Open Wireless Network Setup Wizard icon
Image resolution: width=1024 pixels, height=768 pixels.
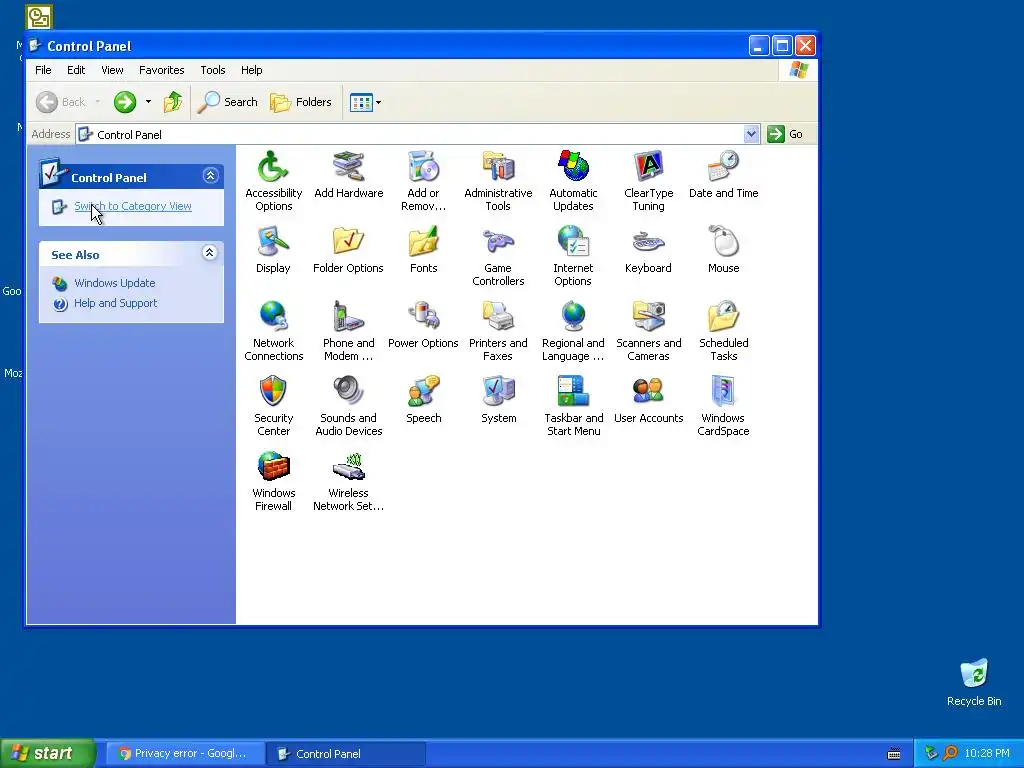348,468
